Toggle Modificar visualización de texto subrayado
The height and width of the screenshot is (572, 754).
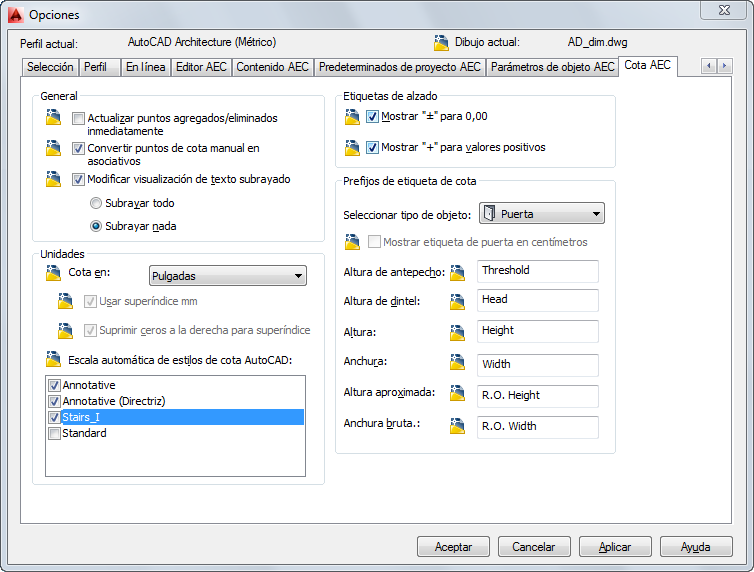78,180
